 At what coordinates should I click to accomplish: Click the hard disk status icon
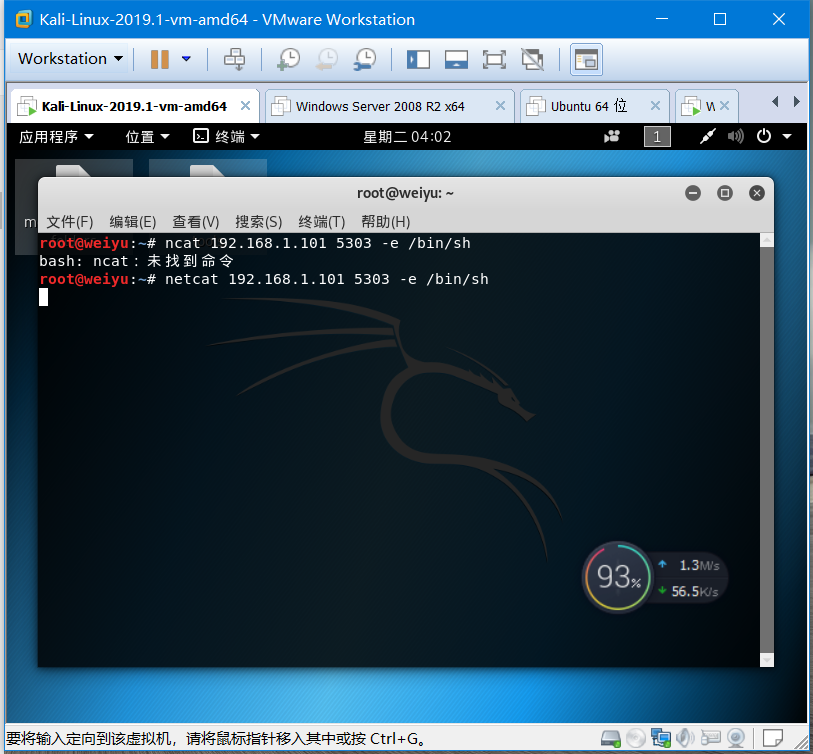[x=610, y=737]
